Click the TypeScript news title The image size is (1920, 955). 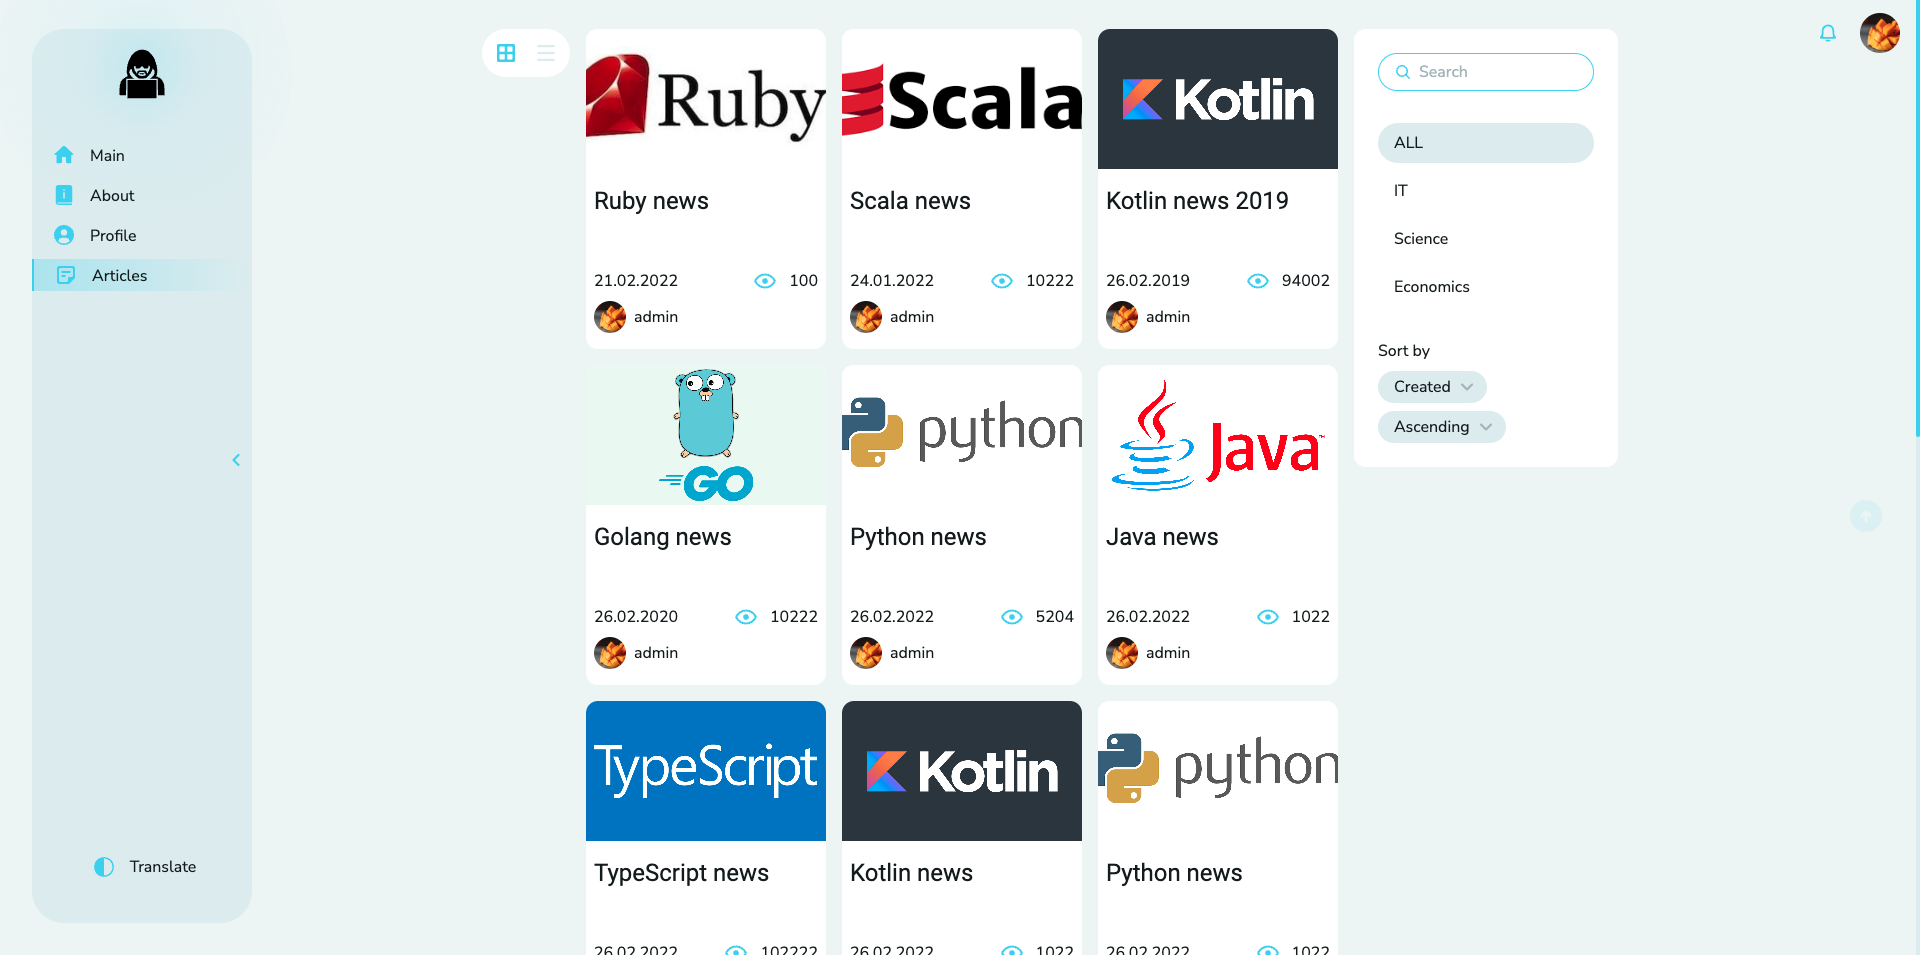(x=681, y=873)
